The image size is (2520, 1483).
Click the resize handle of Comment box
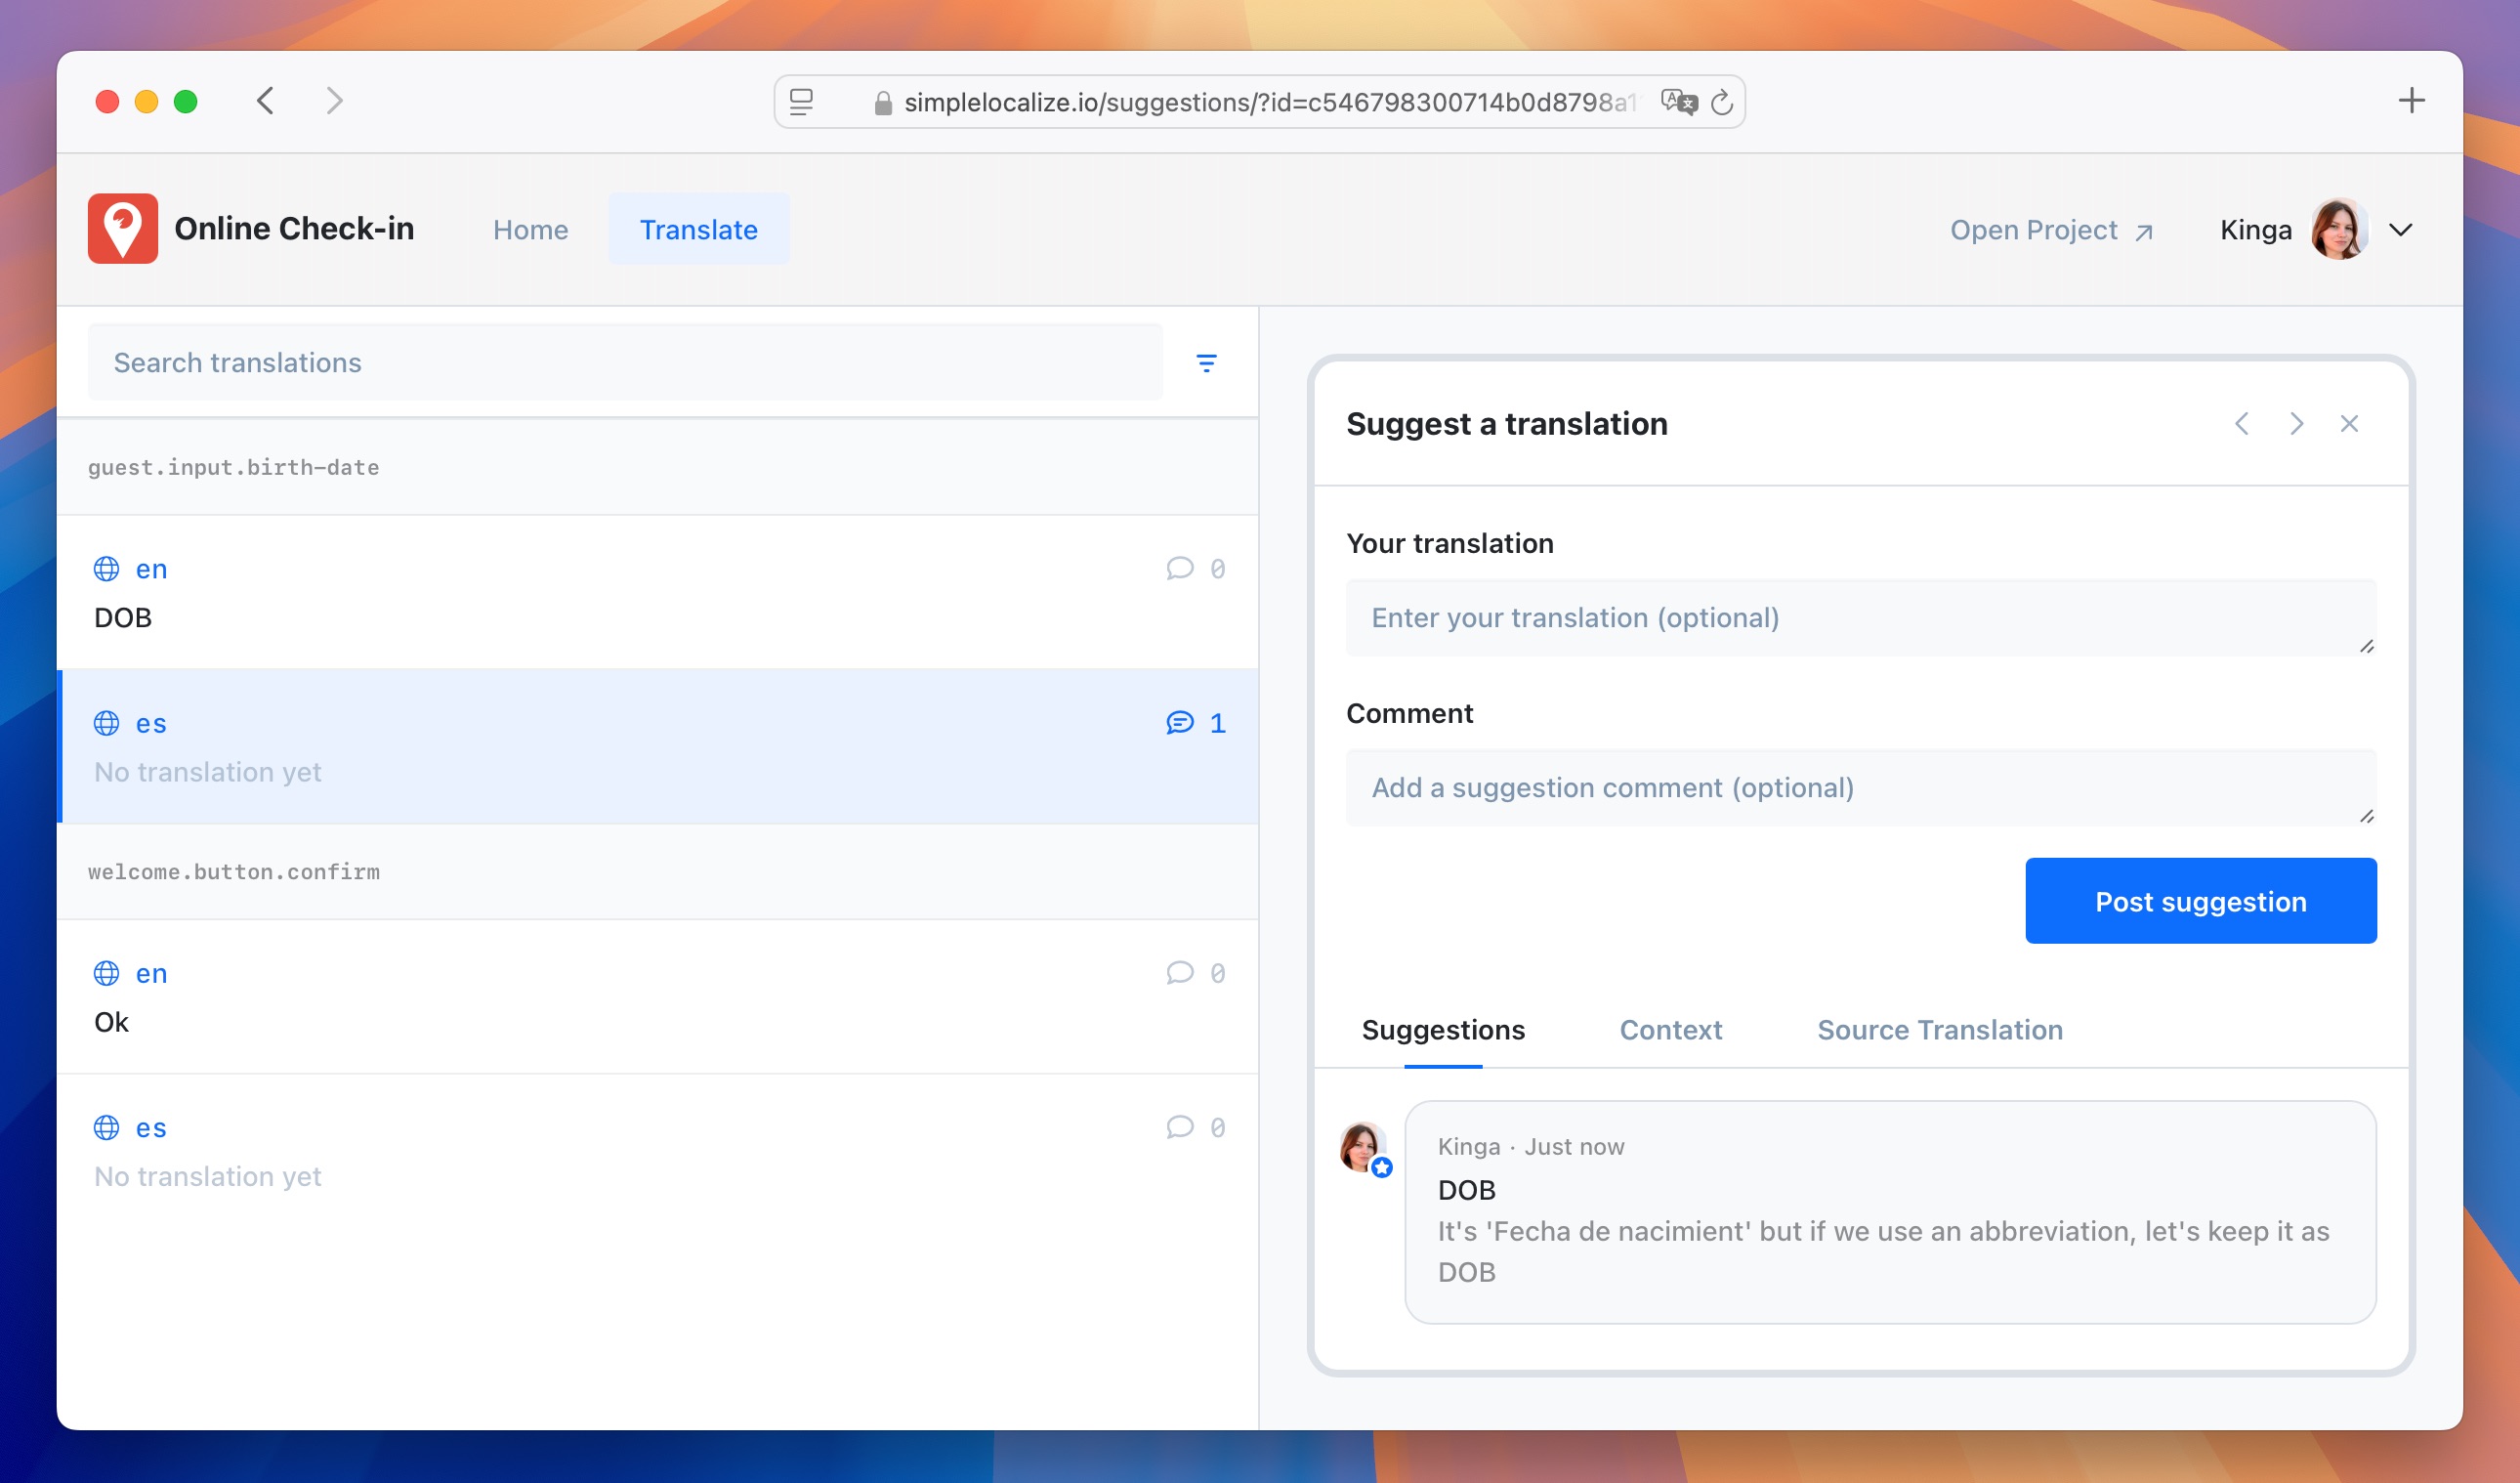pos(2366,816)
